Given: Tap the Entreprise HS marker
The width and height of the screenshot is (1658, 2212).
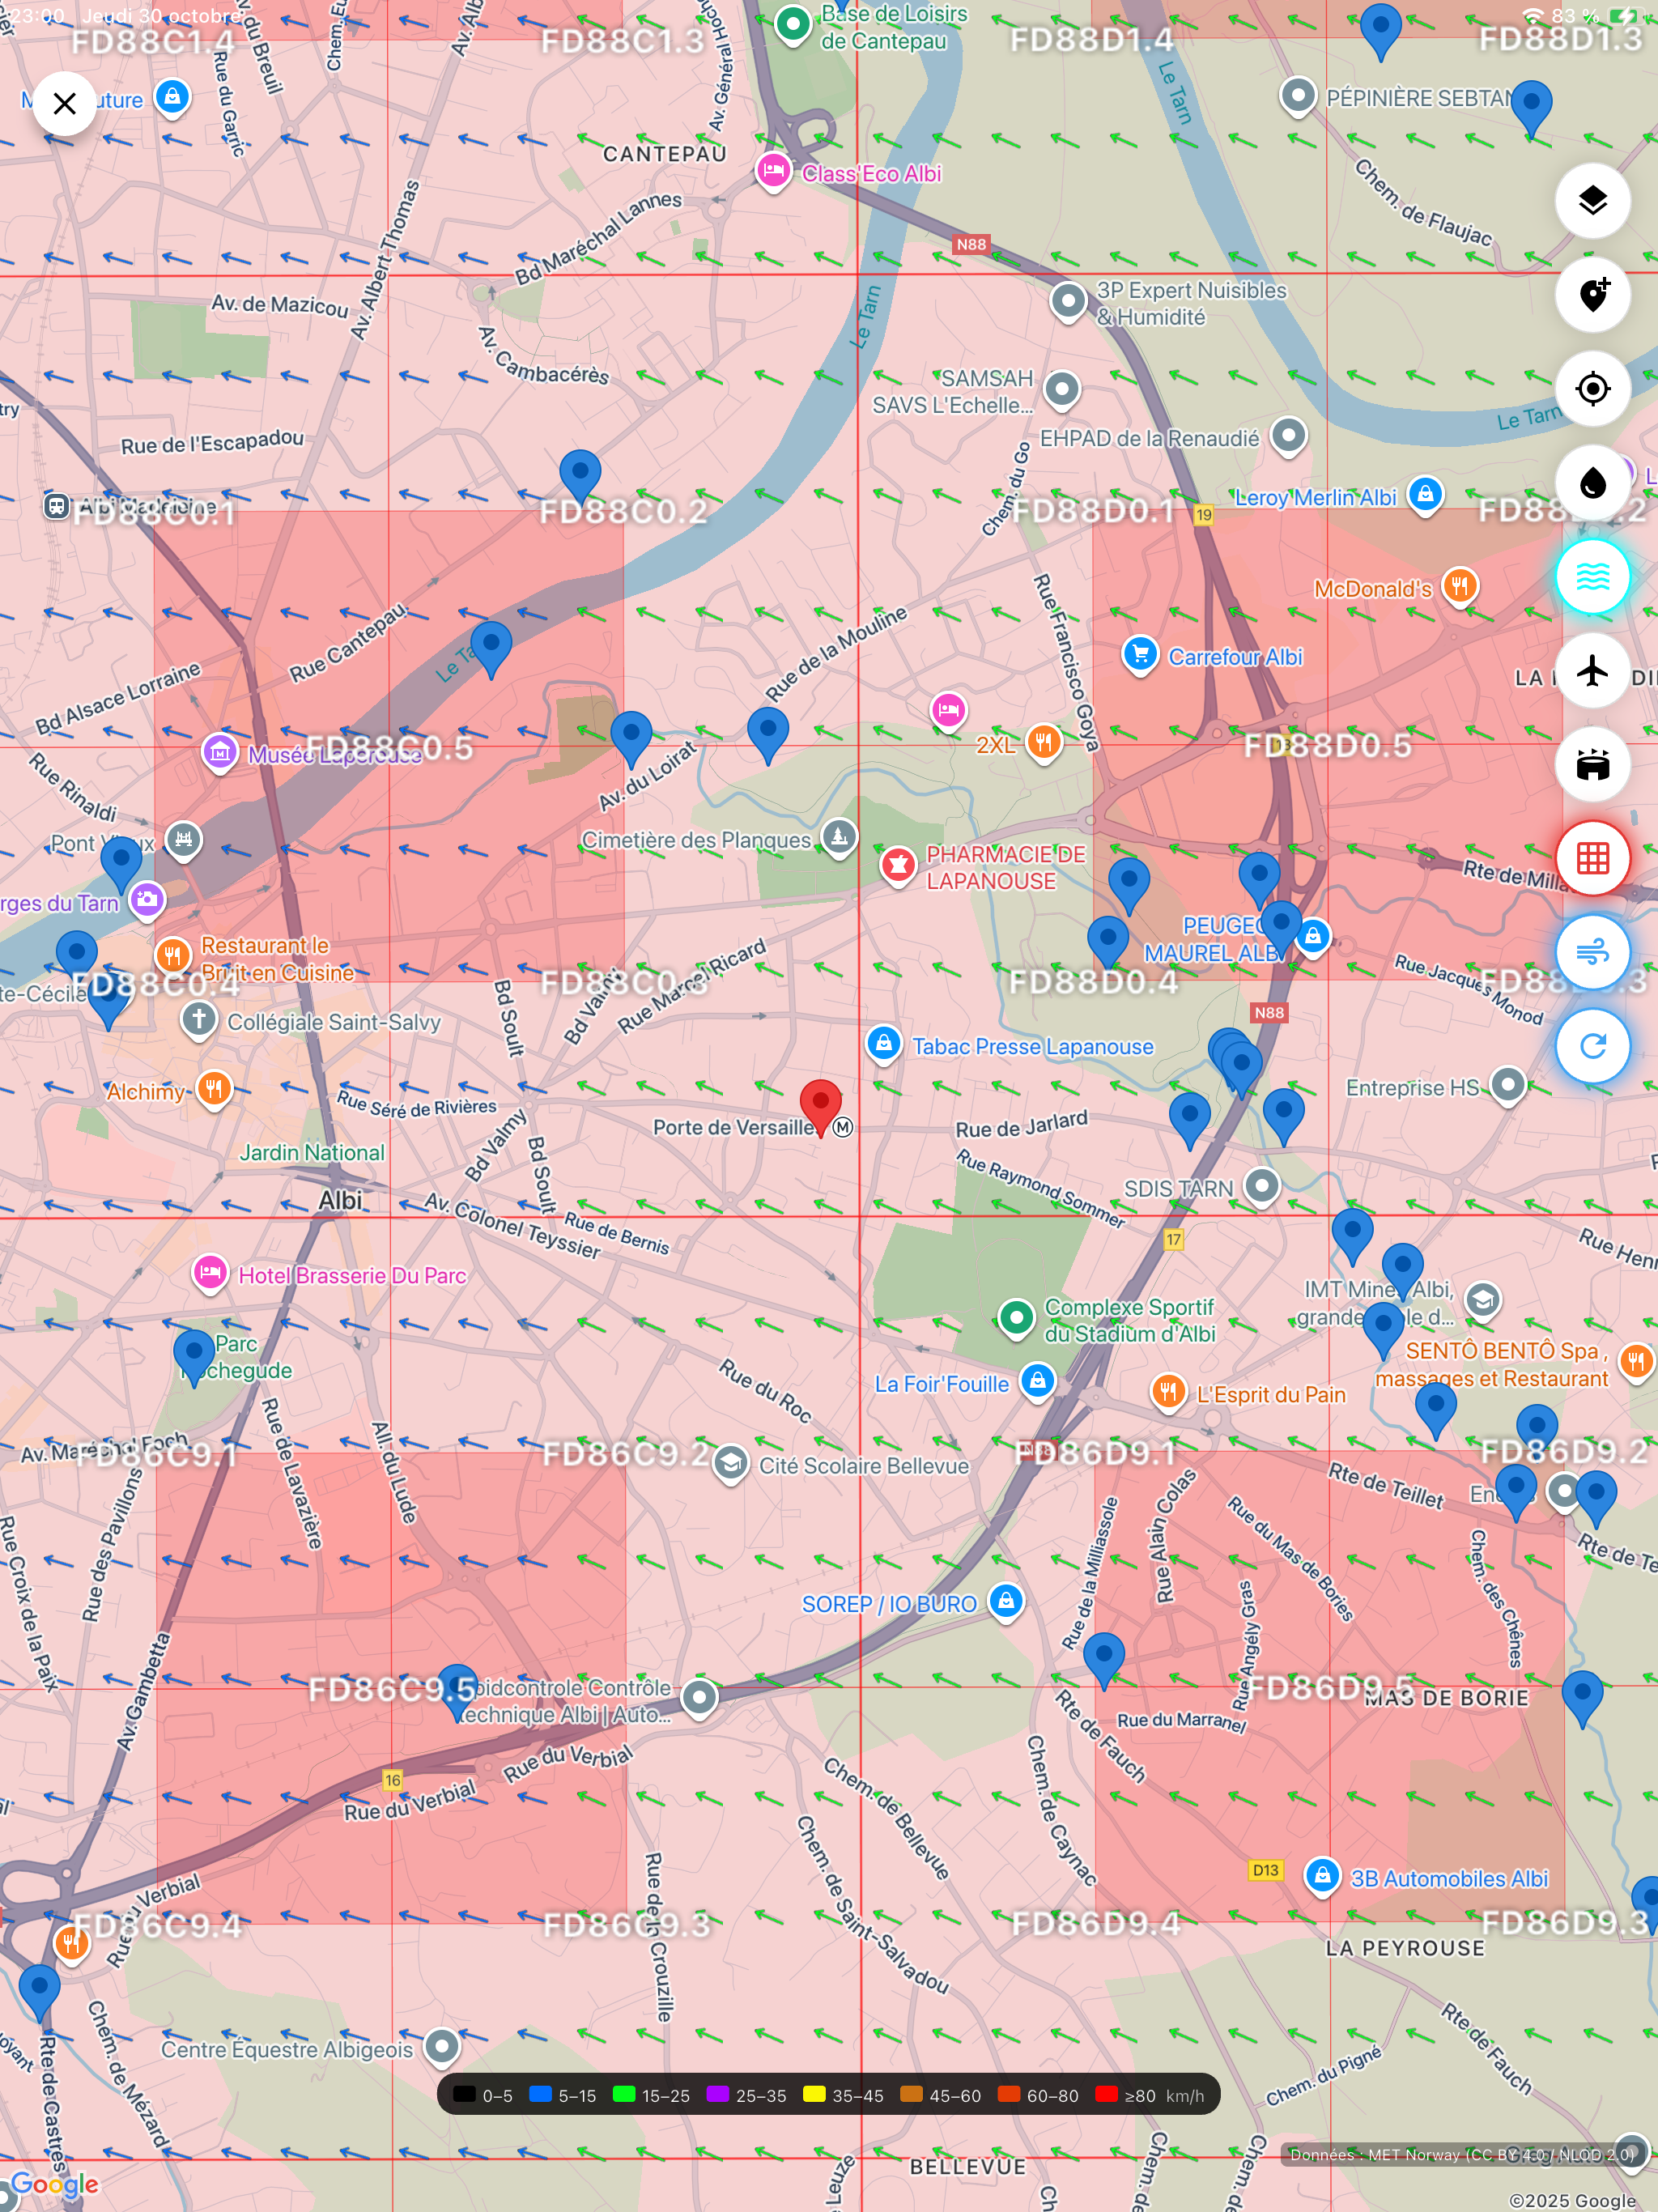Looking at the screenshot, I should point(1508,1085).
